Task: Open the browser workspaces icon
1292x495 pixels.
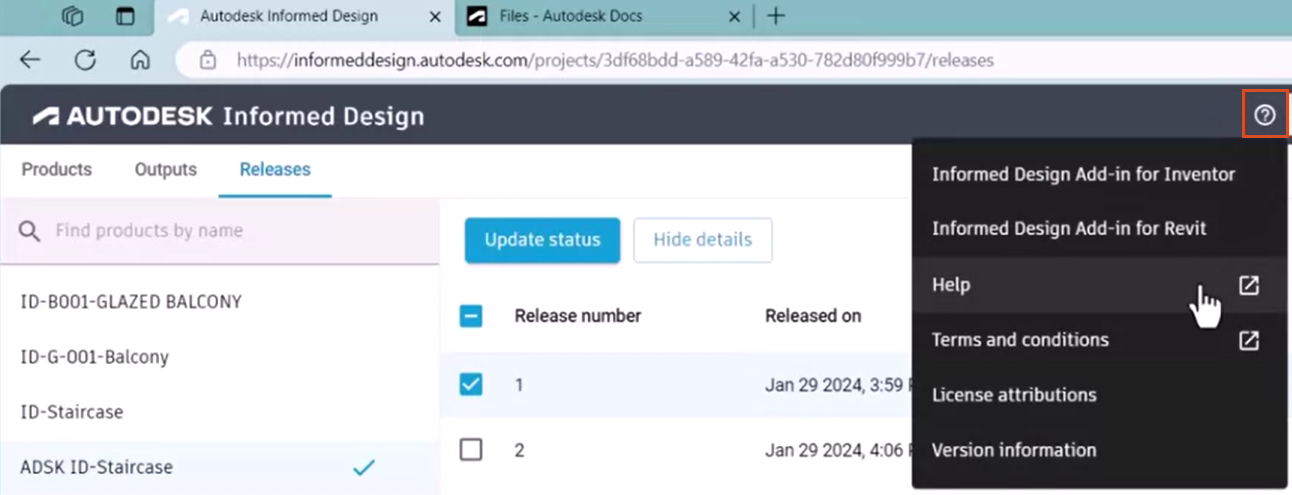Action: (x=72, y=16)
